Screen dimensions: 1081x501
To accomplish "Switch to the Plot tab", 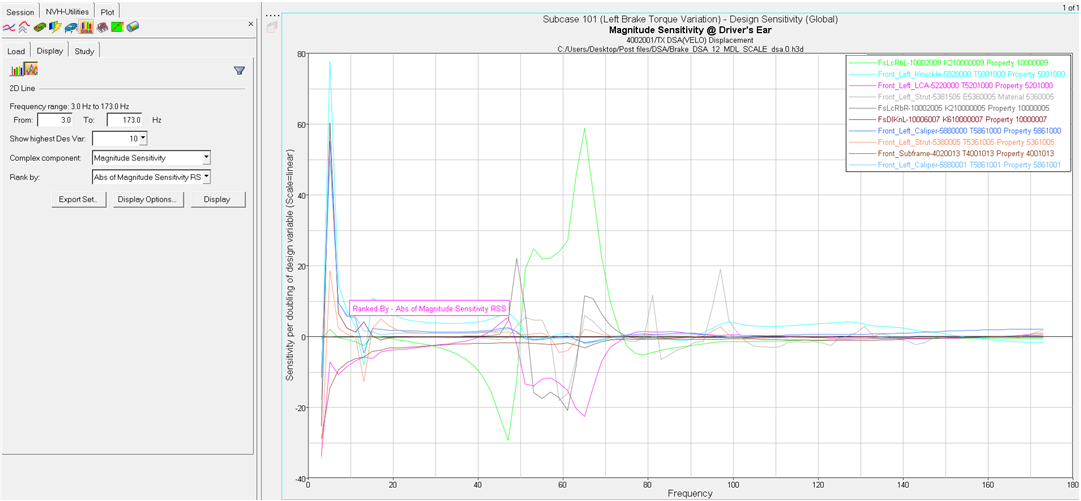I will 108,12.
